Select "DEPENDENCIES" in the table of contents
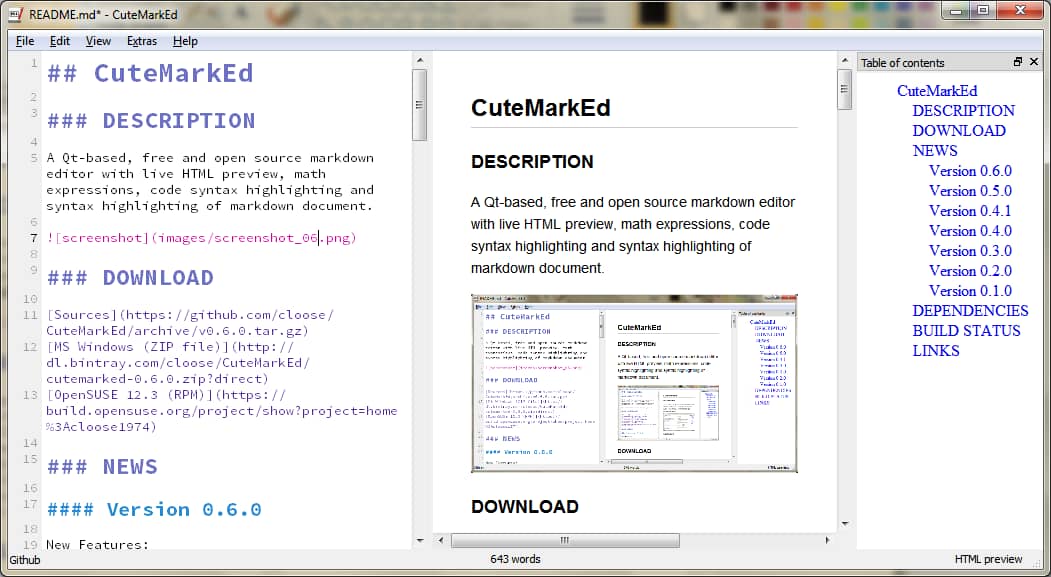Image resolution: width=1051 pixels, height=577 pixels. (x=970, y=310)
